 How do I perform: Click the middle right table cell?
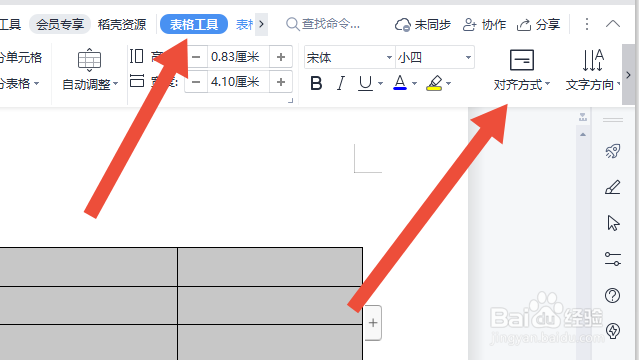point(270,305)
